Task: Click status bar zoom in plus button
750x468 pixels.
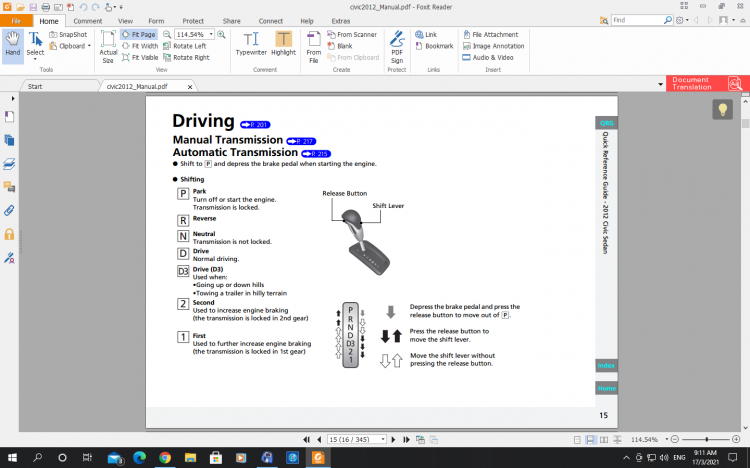Action: click(736, 439)
